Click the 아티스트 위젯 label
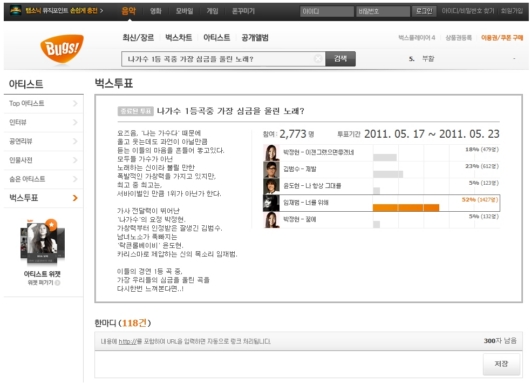The image size is (531, 383). (x=42, y=274)
